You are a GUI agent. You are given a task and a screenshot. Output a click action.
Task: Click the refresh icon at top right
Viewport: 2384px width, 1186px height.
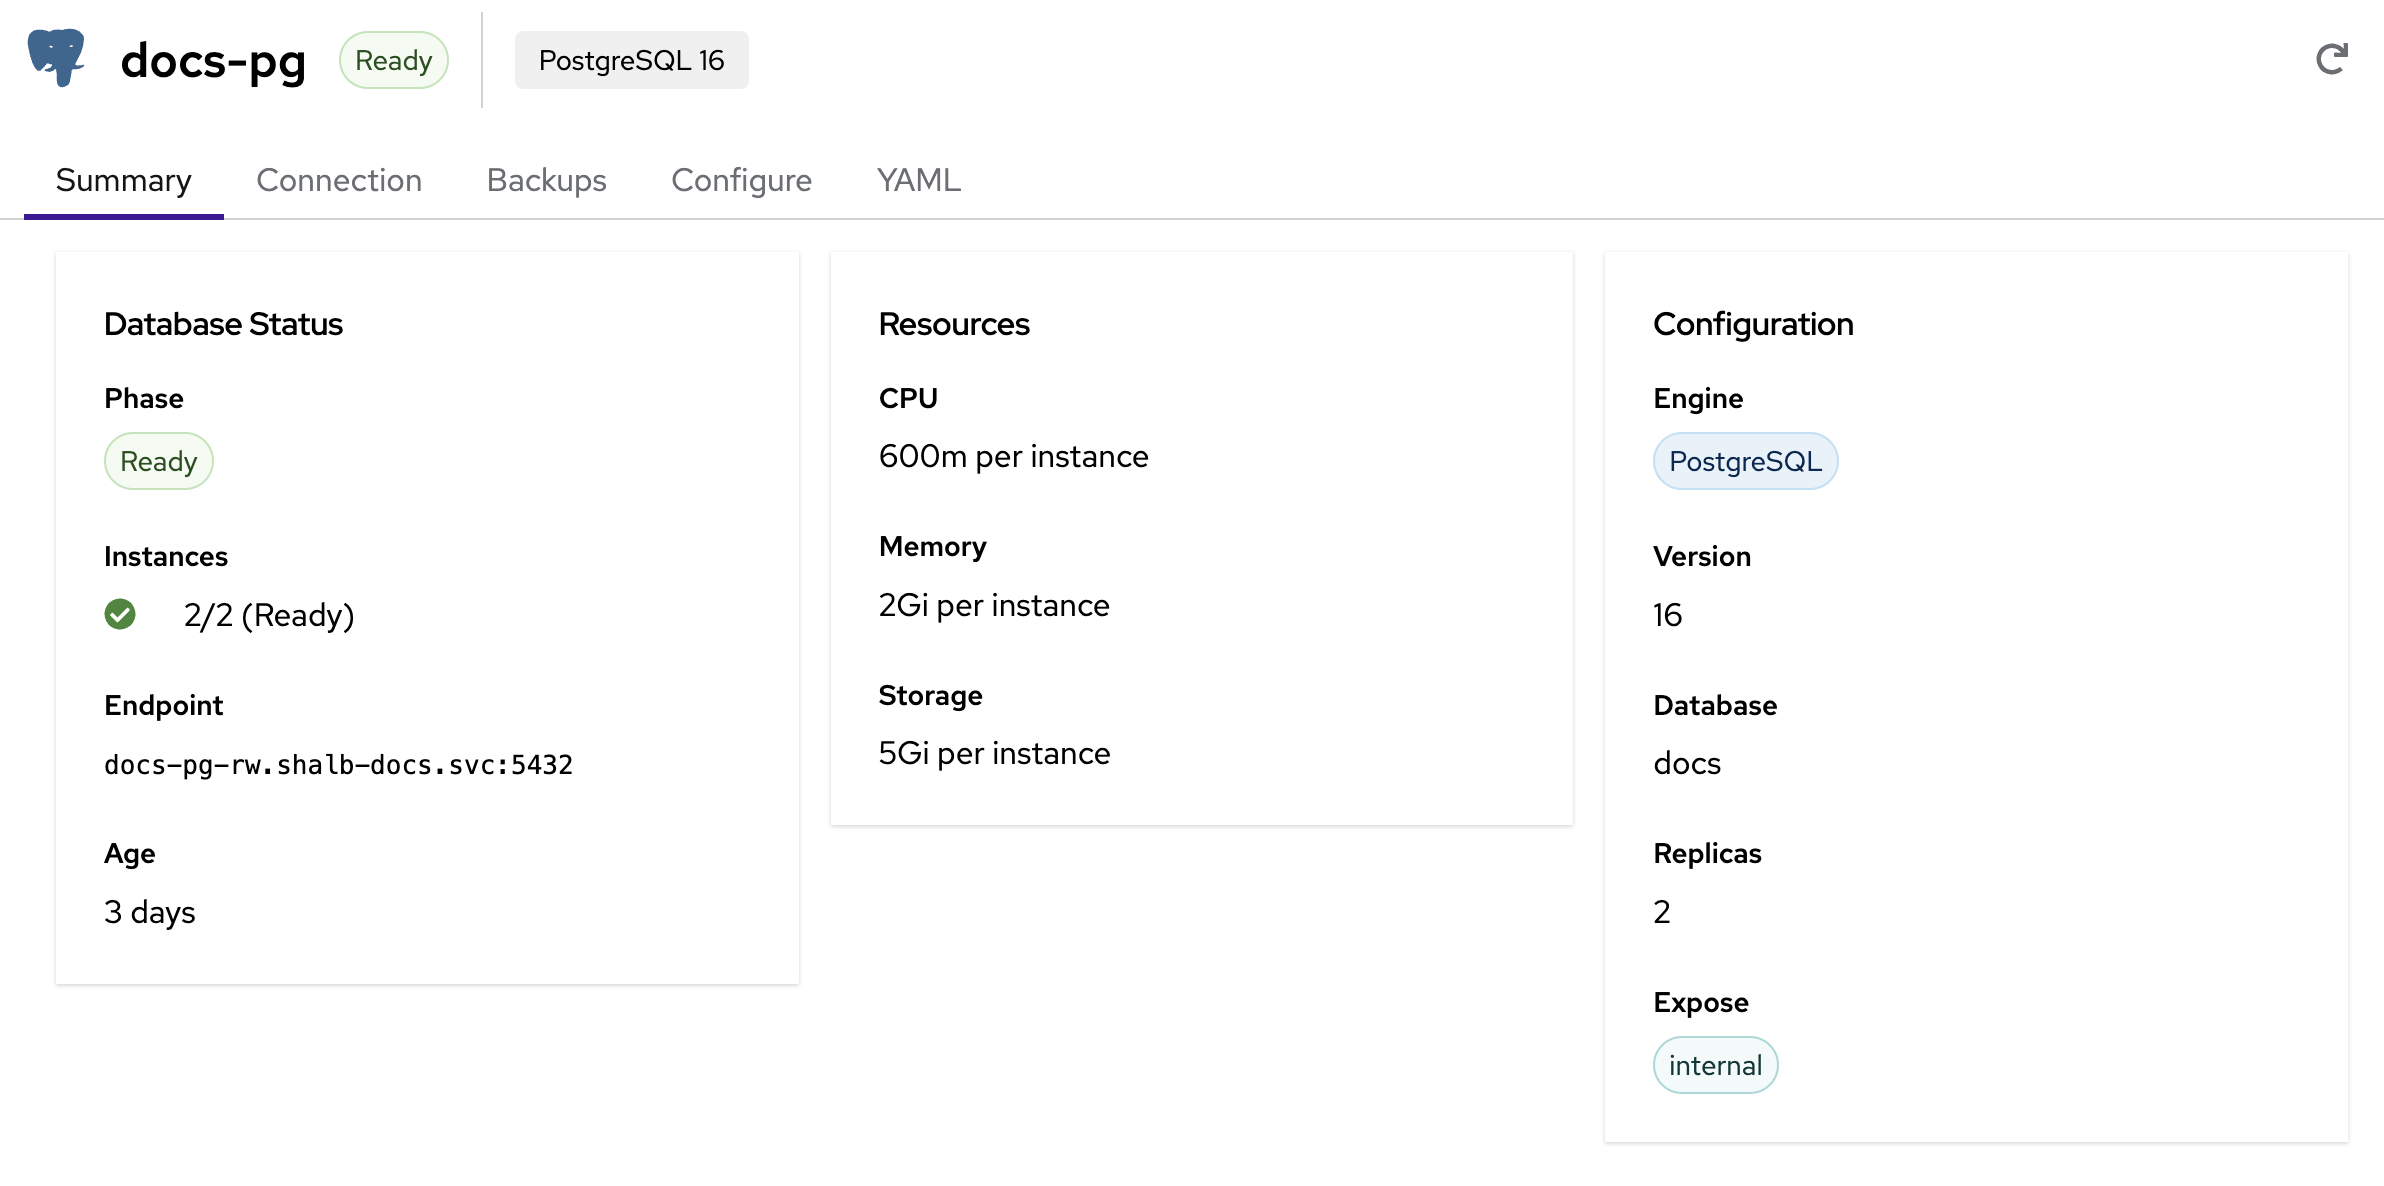click(2331, 60)
